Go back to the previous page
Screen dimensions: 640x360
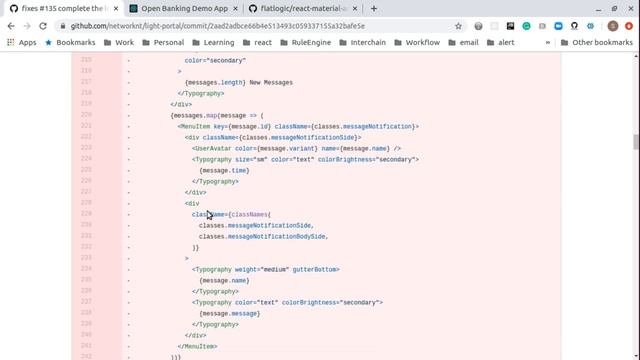pos(11,26)
